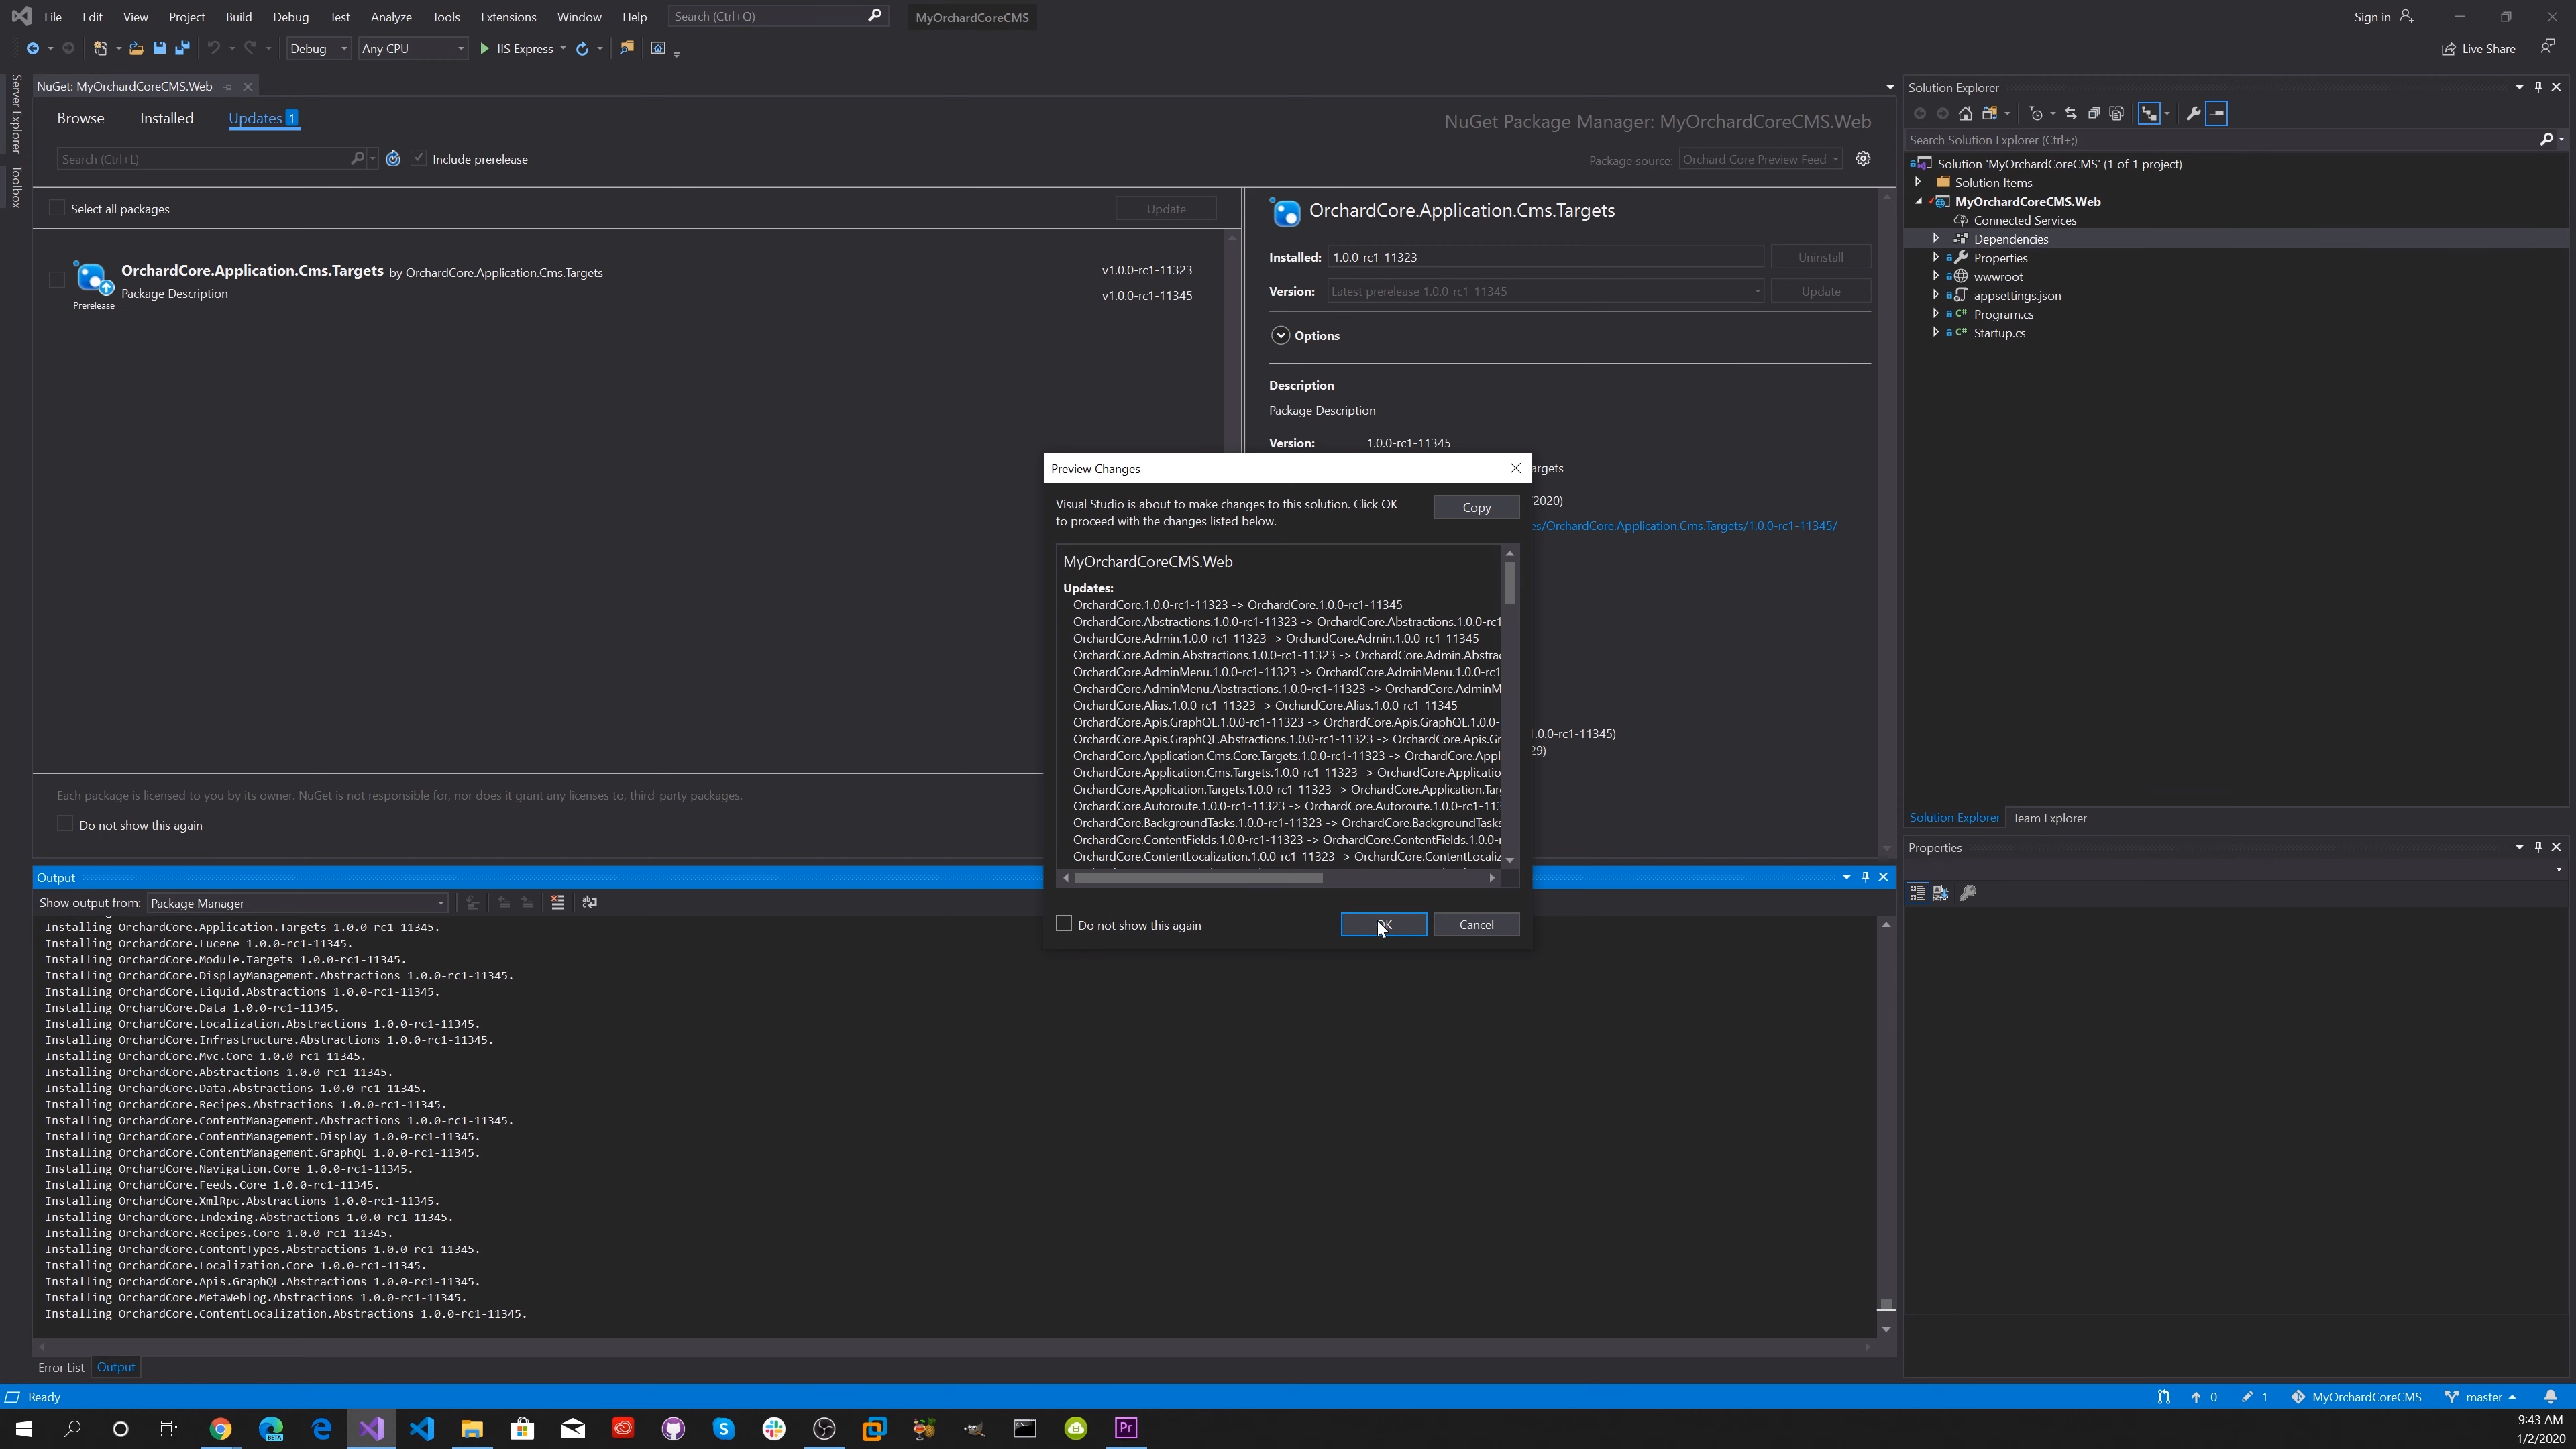Click the Alphabetical sort icon in Properties panel
This screenshot has height=1449, width=2576.
point(1941,892)
